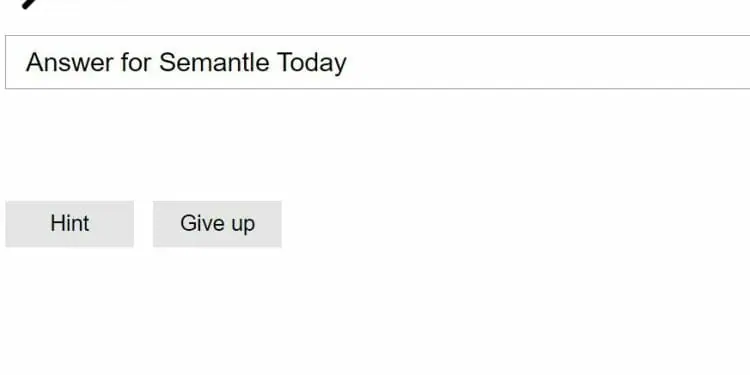Screen dimensions: 750x375
Task: Activate the Semantle answer input box
Action: [377, 62]
